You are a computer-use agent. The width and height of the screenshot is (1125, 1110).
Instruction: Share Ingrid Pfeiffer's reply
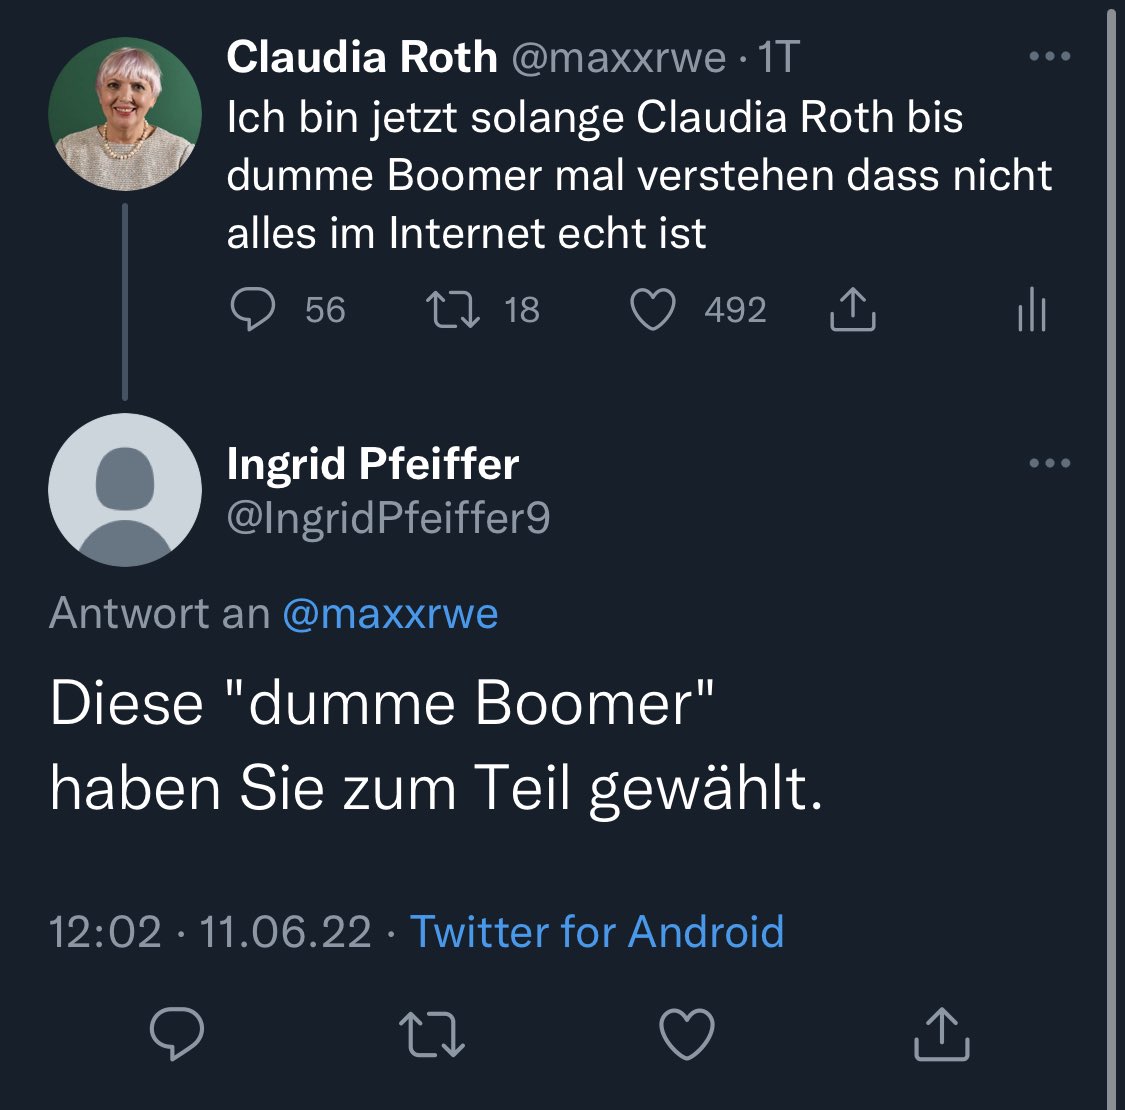pos(942,1034)
